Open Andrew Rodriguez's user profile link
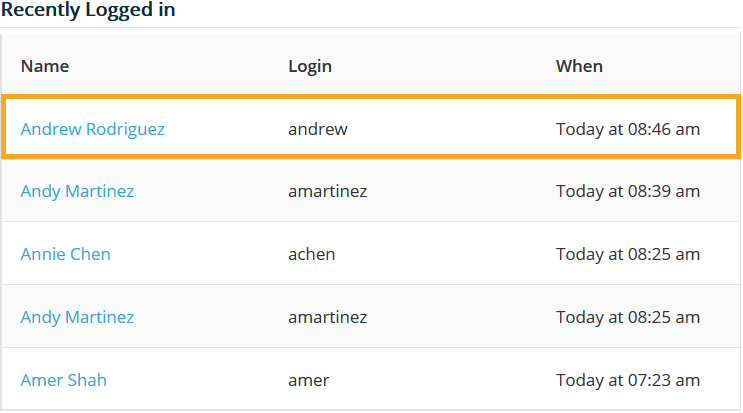The width and height of the screenshot is (743, 413). (x=92, y=129)
